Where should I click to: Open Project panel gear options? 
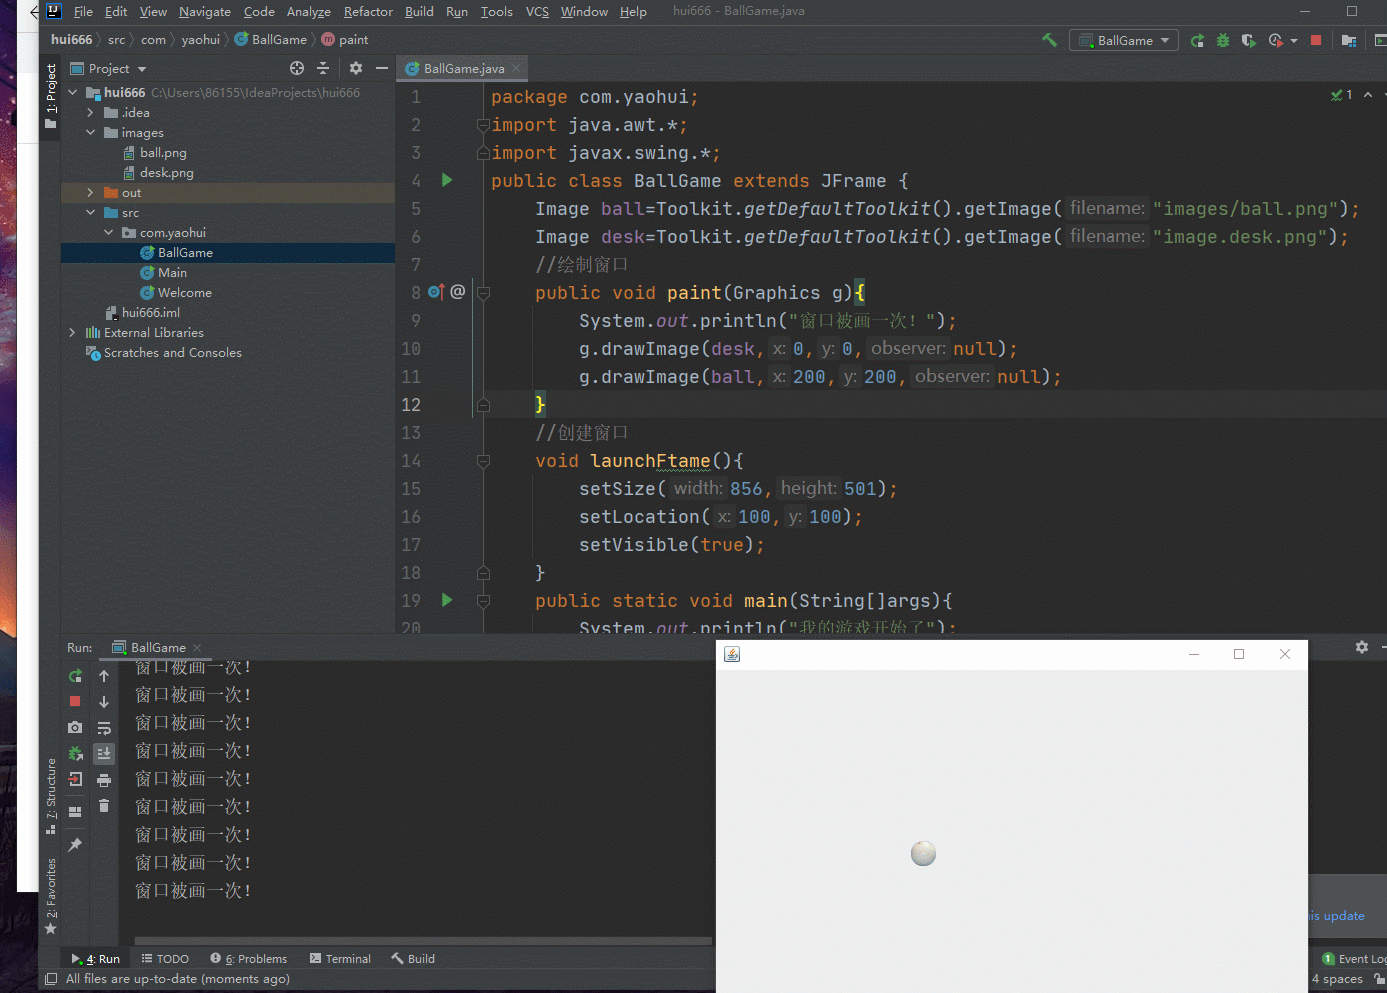point(356,68)
